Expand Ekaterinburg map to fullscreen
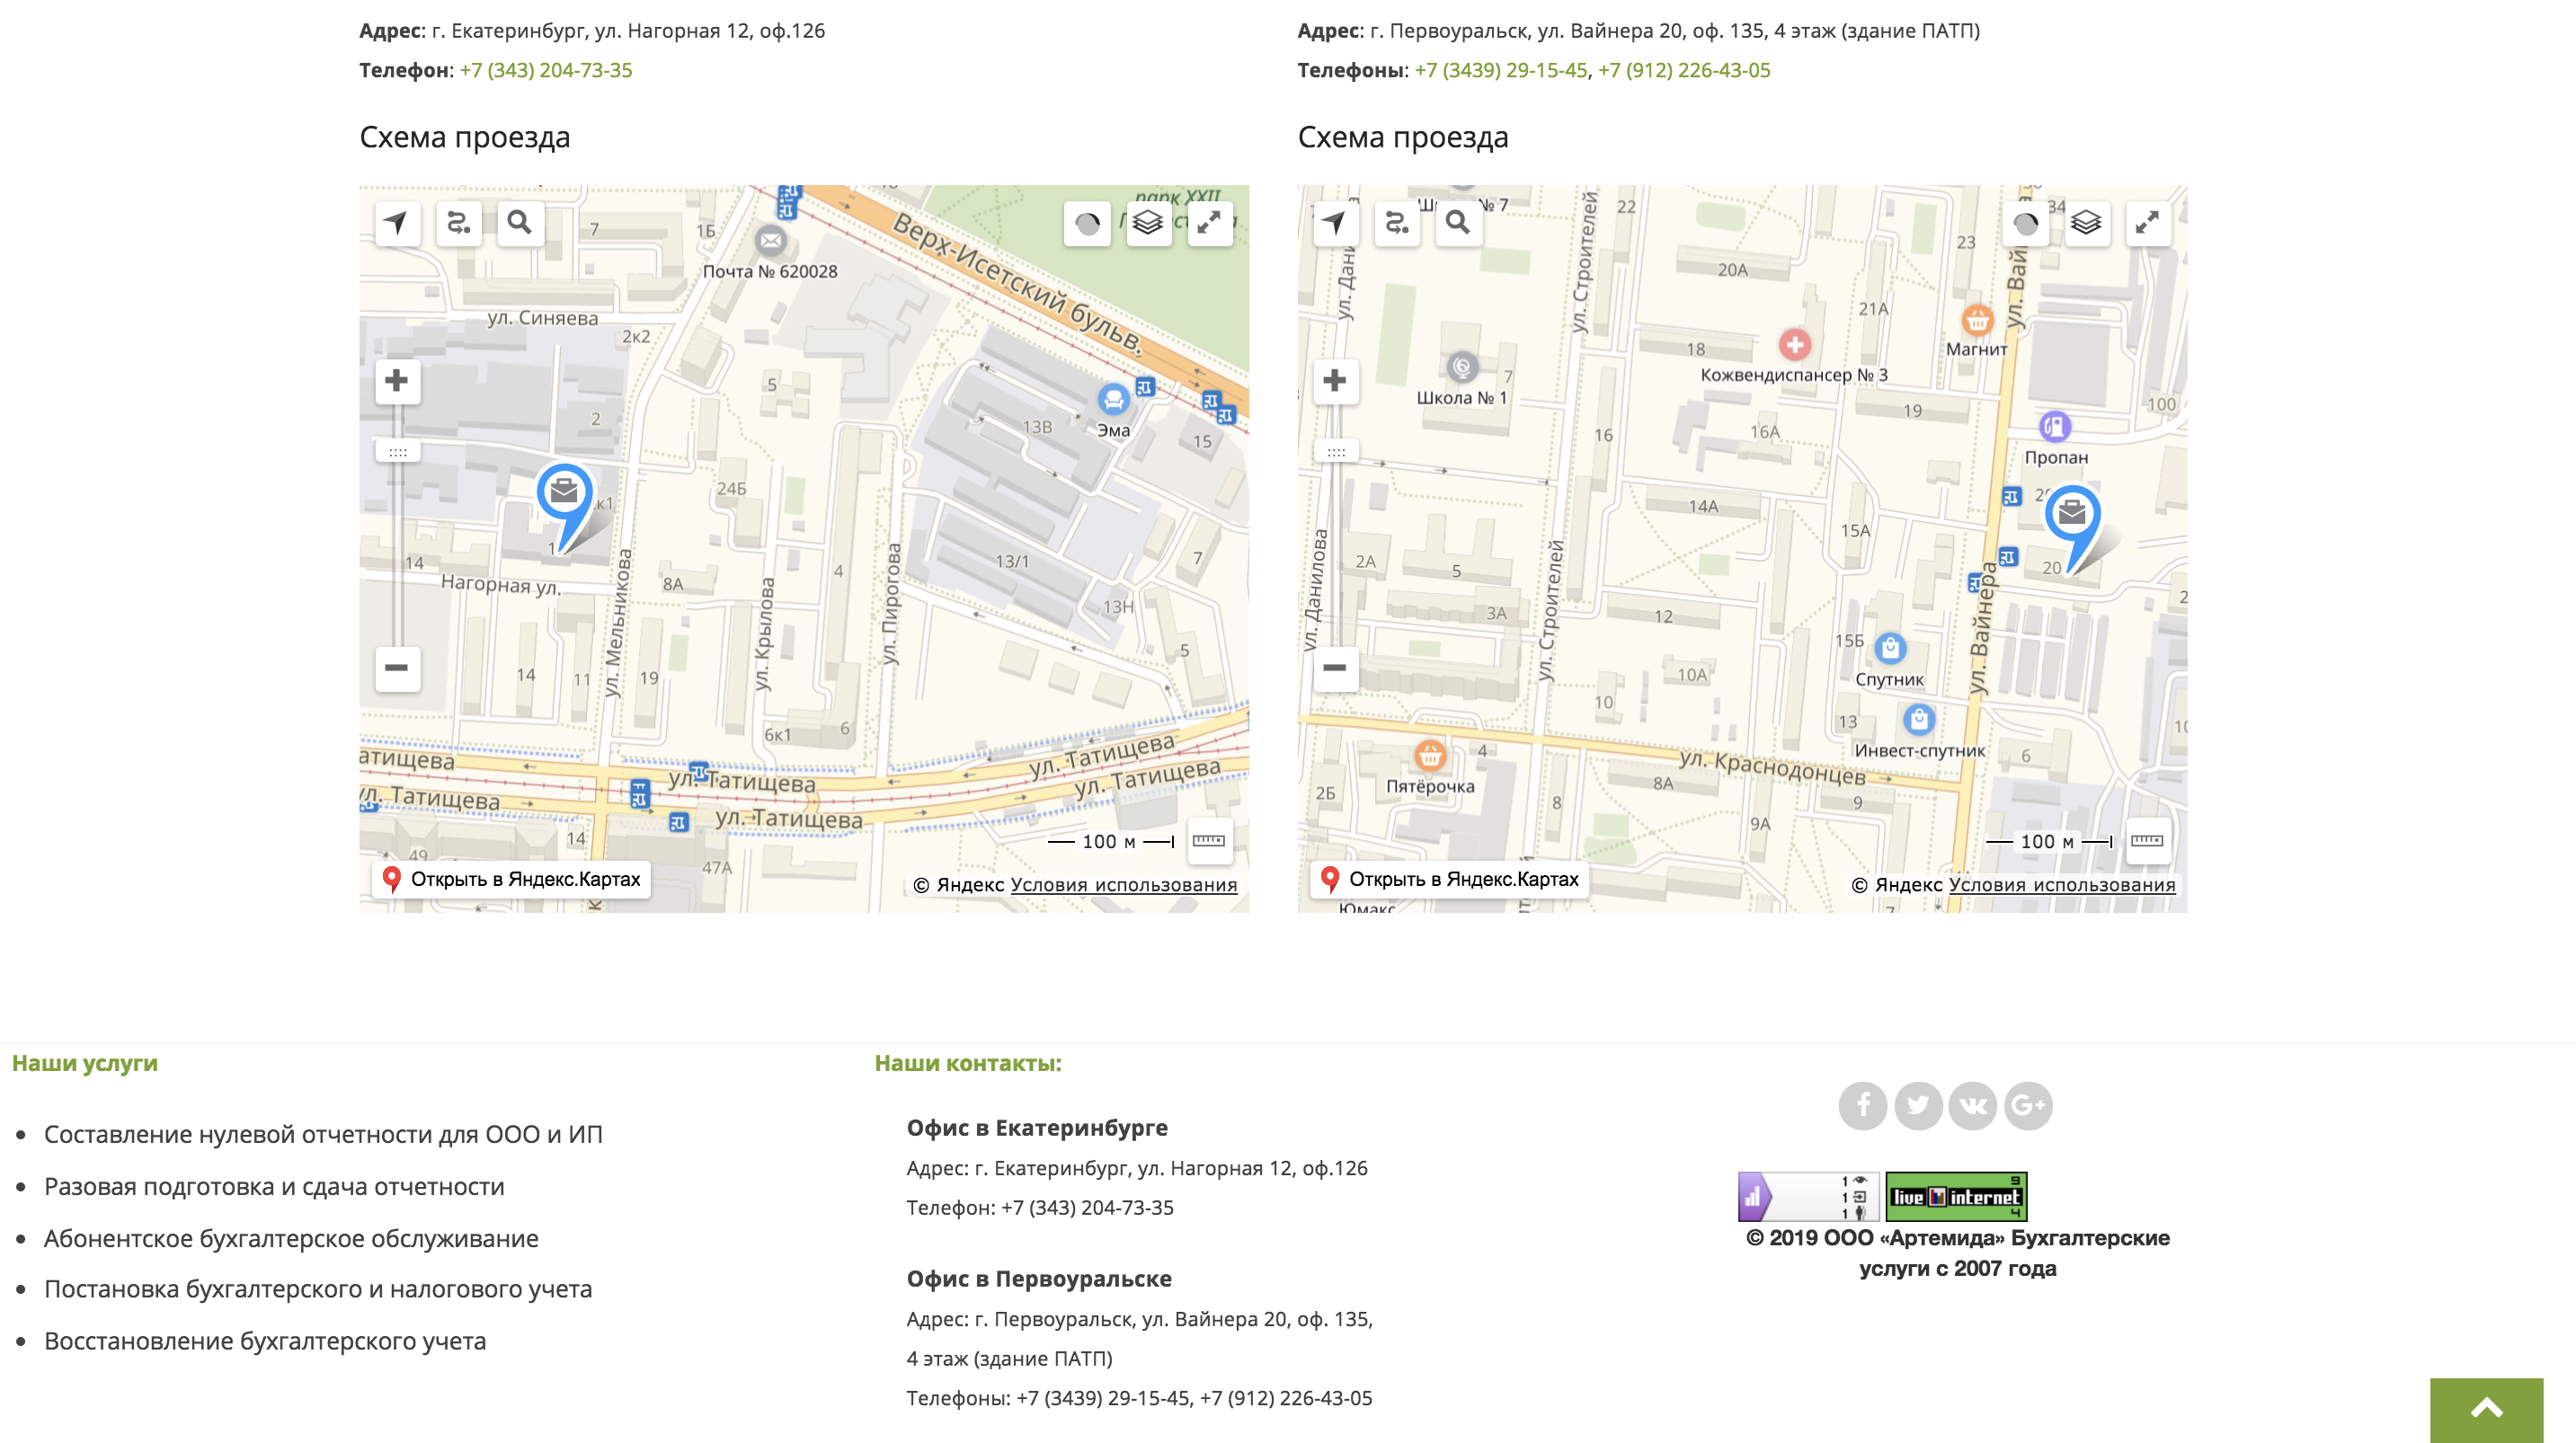This screenshot has width=2576, height=1443. tap(1209, 222)
